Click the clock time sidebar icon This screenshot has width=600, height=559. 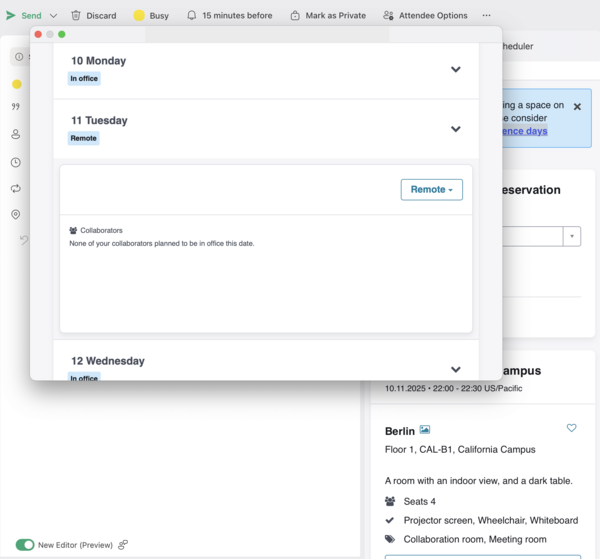coord(16,162)
